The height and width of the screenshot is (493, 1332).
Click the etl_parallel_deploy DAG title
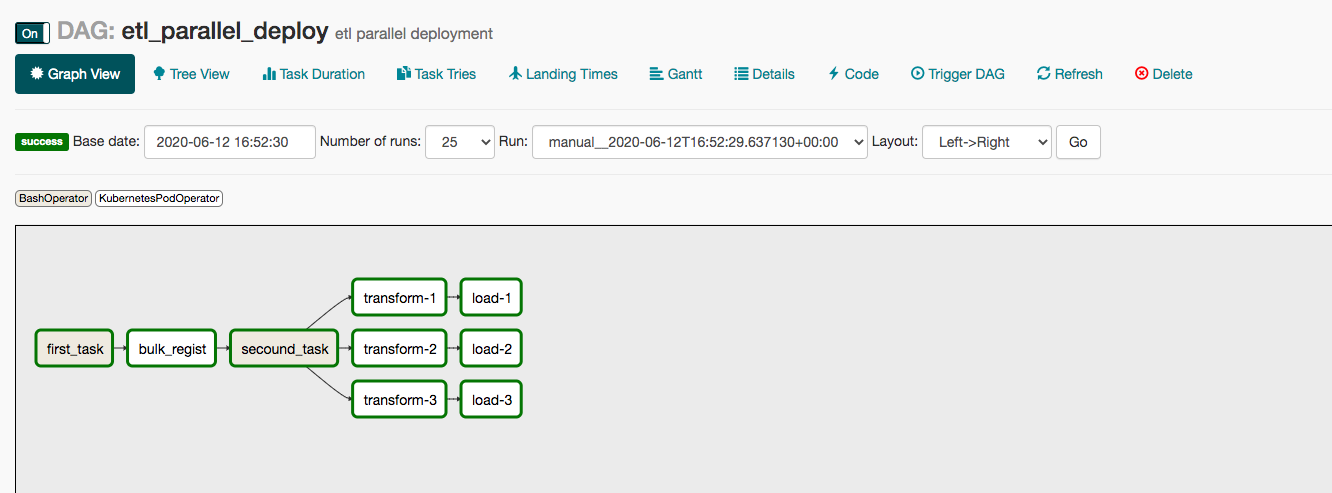pyautogui.click(x=224, y=31)
